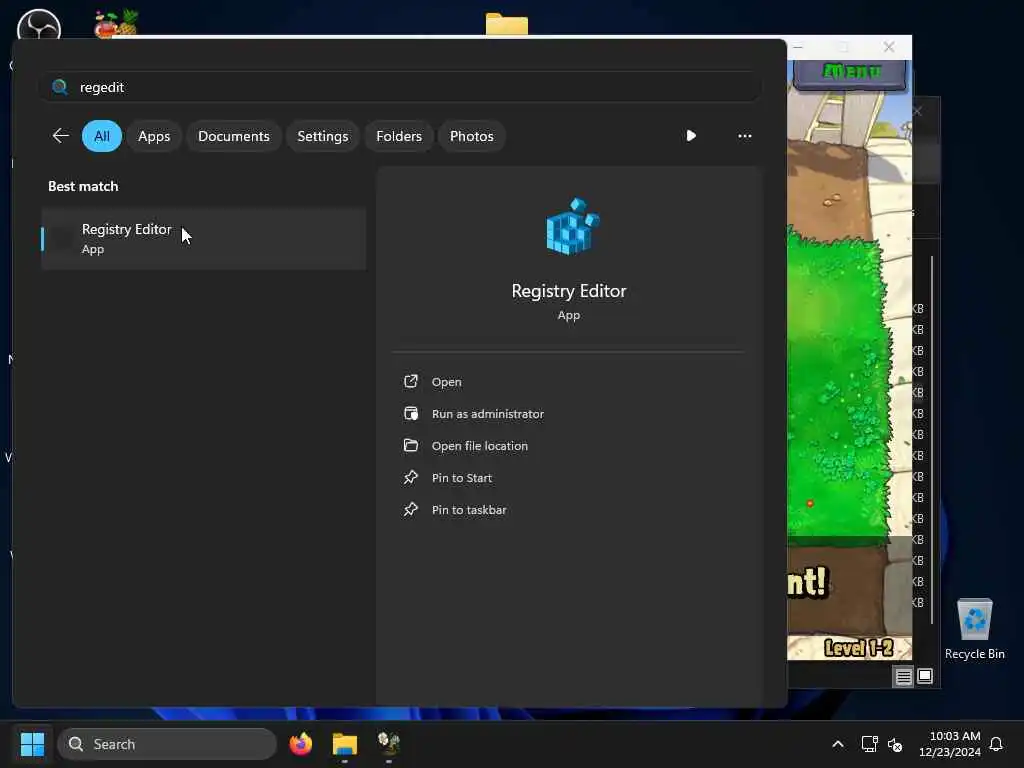Choose Open file location
This screenshot has width=1024, height=768.
point(480,446)
